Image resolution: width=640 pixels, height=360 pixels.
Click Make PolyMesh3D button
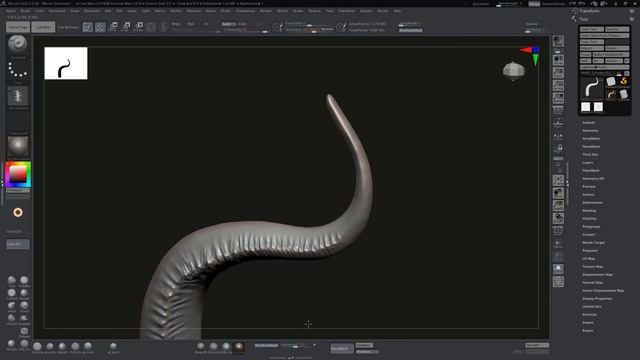611,54
